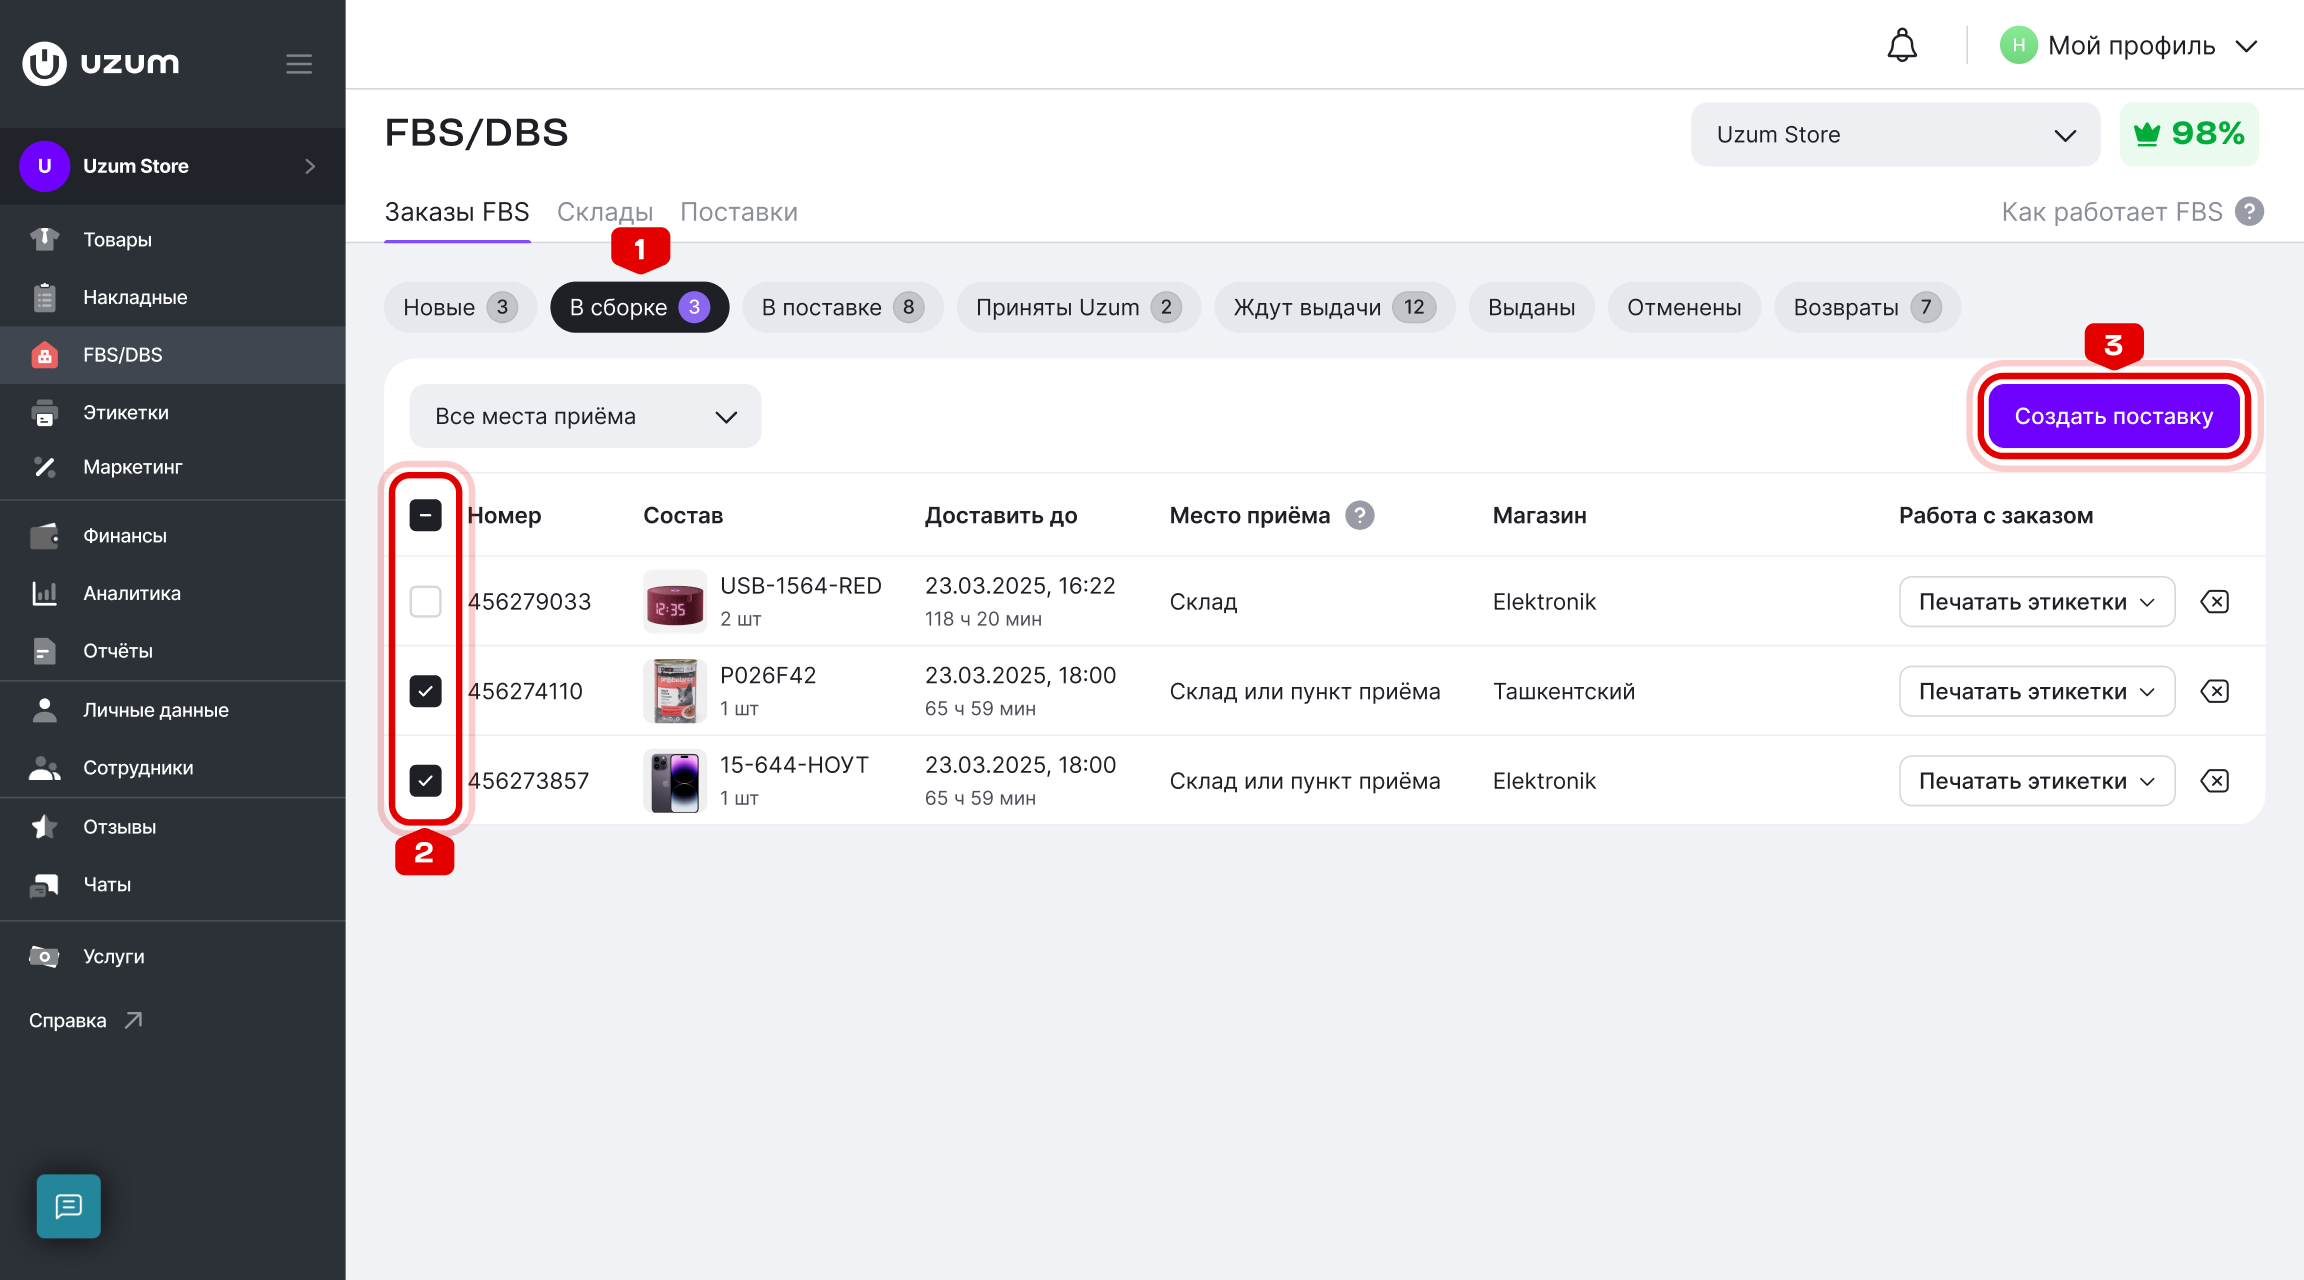
Task: Collapse sidebar with hamburger menu icon
Action: click(299, 64)
